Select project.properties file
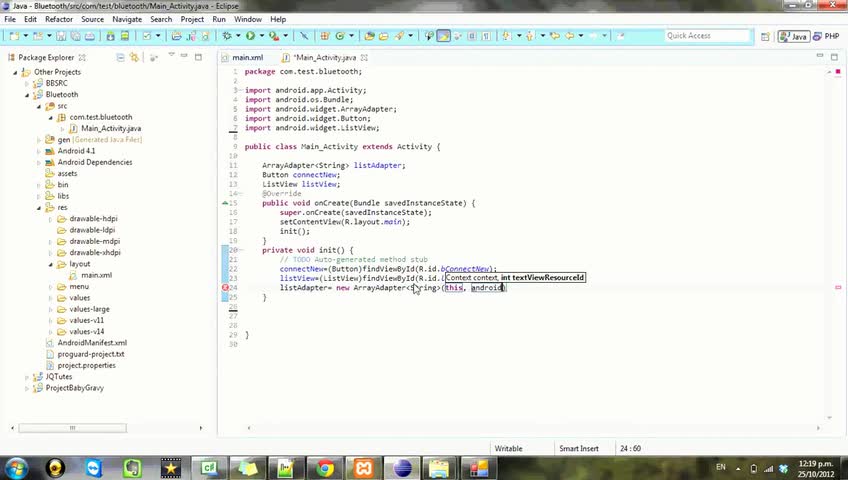This screenshot has height=480, width=848. 87,365
